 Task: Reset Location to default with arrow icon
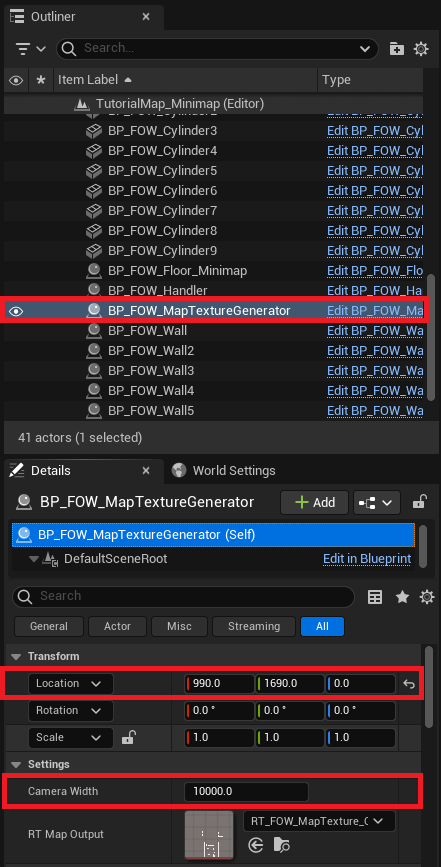pos(409,684)
